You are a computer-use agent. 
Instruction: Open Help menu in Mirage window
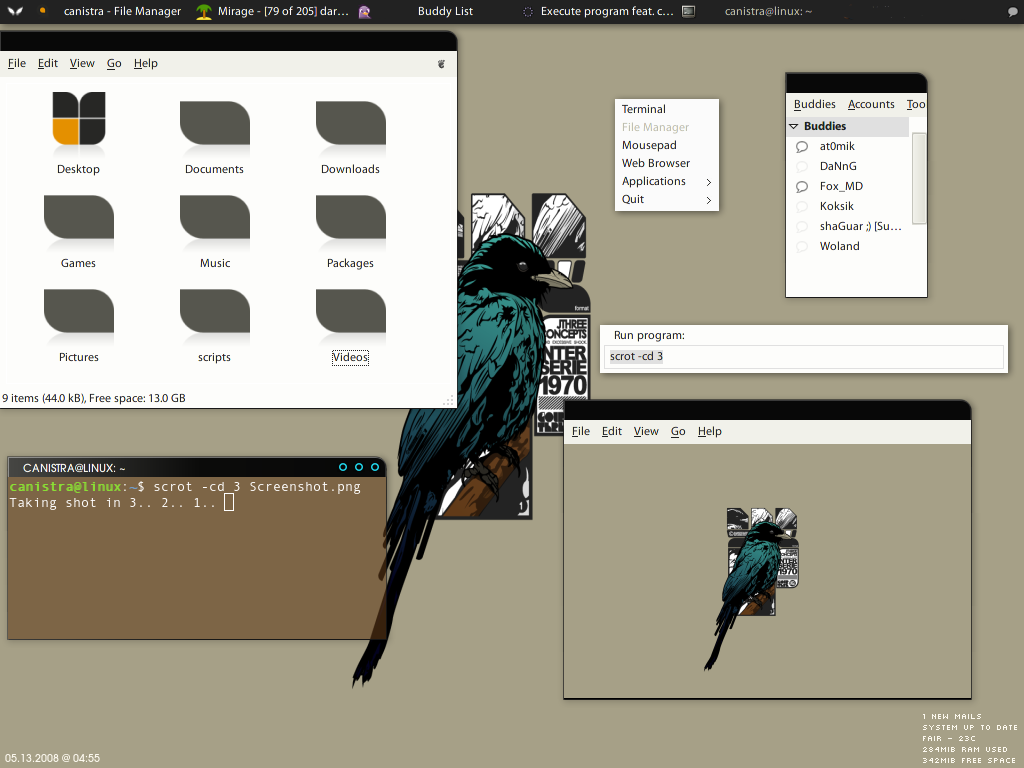click(x=709, y=431)
